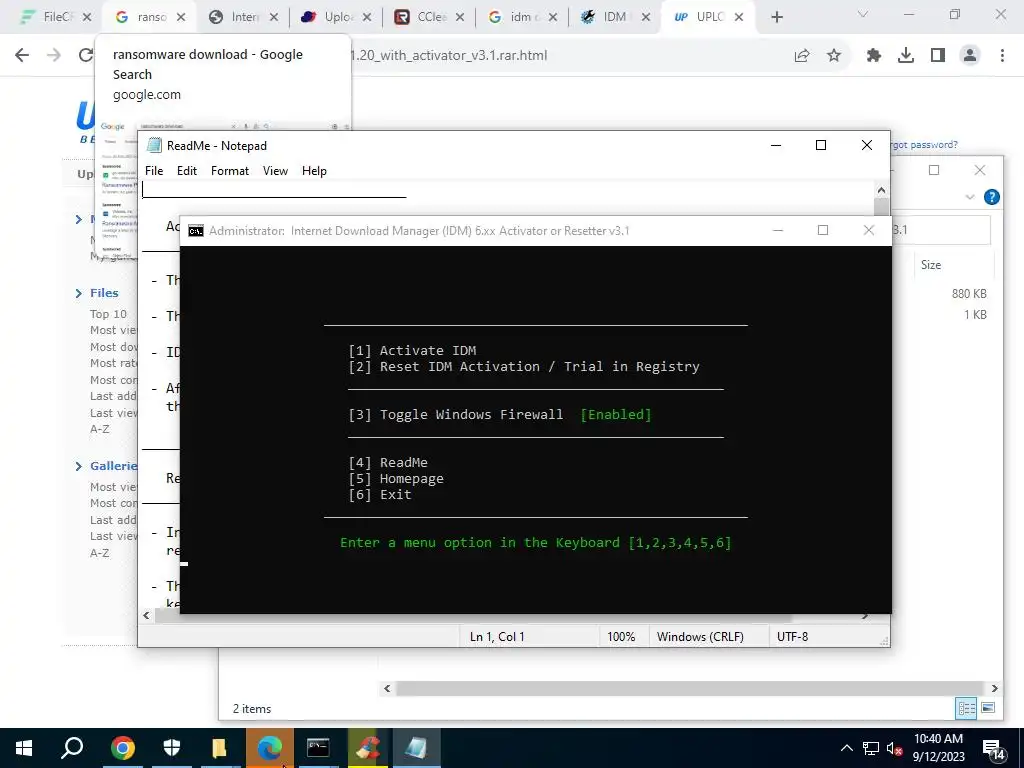The image size is (1024, 768).
Task: Open the Chrome profile avatar
Action: click(x=970, y=56)
